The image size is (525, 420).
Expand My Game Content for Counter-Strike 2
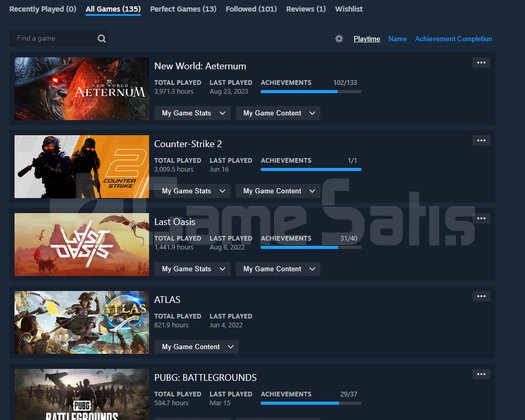tap(278, 191)
